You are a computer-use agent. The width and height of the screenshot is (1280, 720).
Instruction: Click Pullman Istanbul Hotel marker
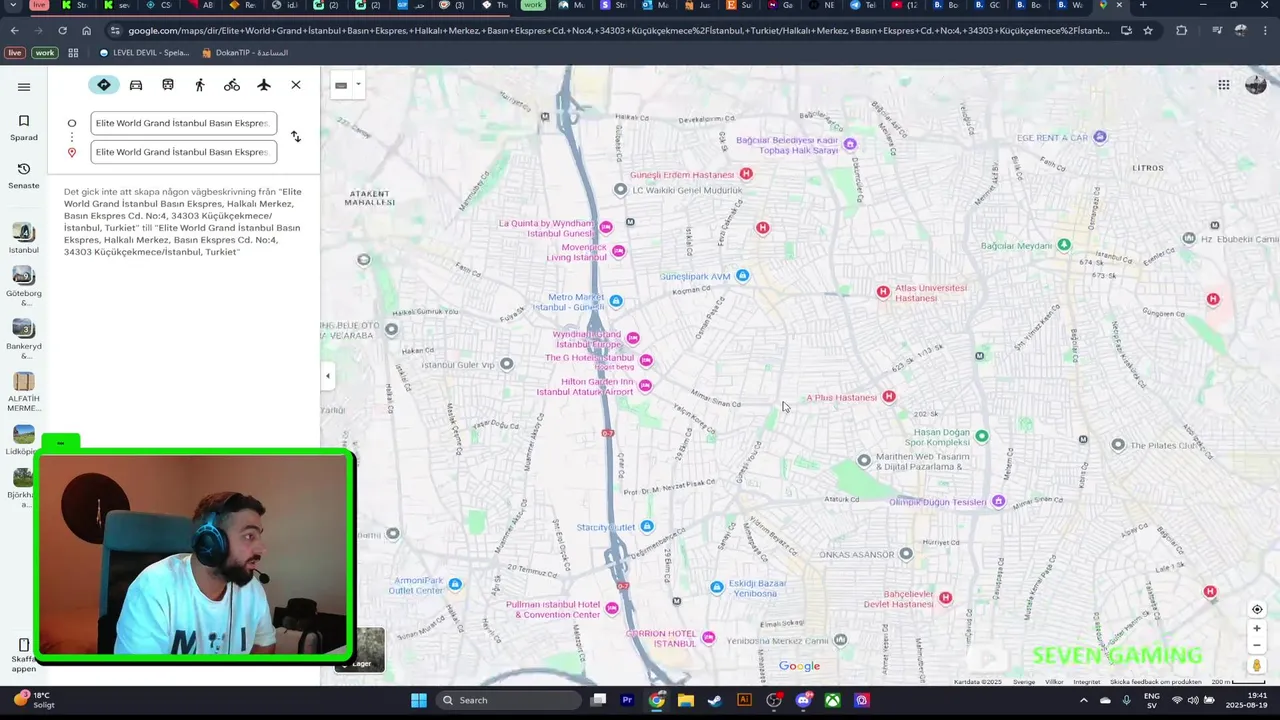612,608
